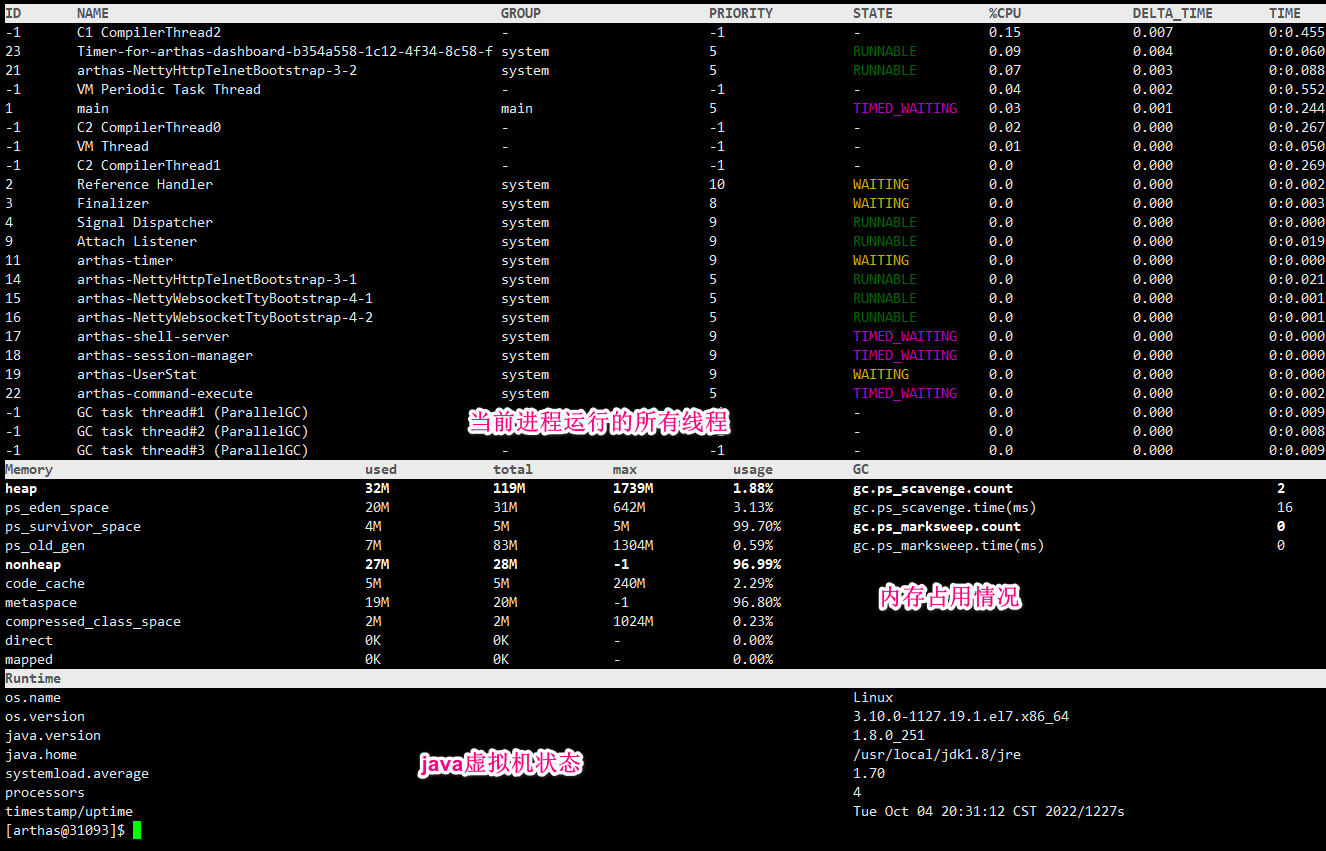Select GC task thread#2 (ParallelGC)
The image size is (1326, 851).
[x=193, y=431]
